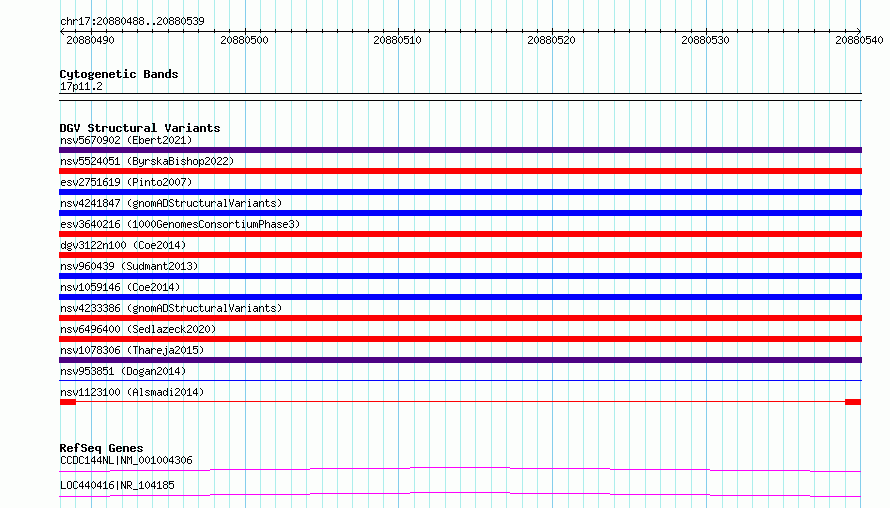890x508 pixels.
Task: Click ruler position 20880540
Action: [859, 40]
